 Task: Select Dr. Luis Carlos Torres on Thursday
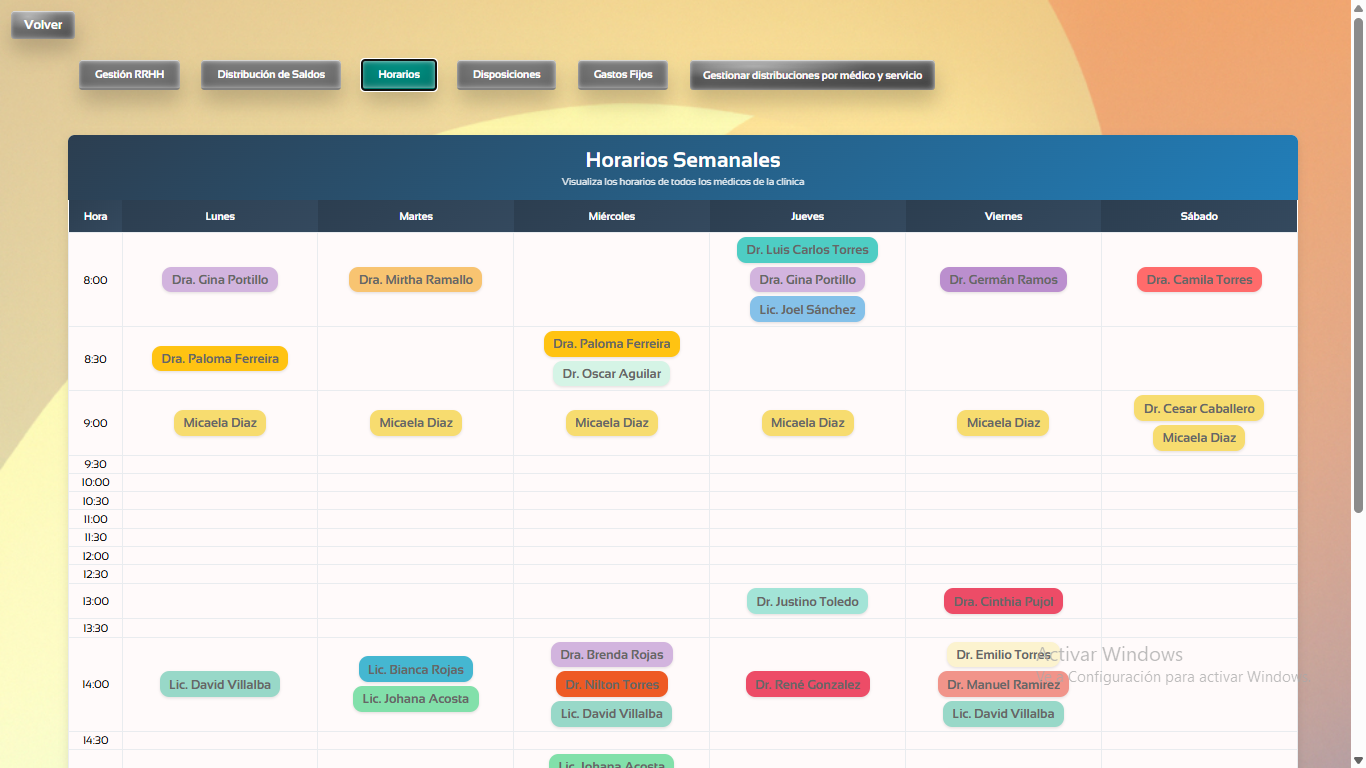(x=807, y=250)
